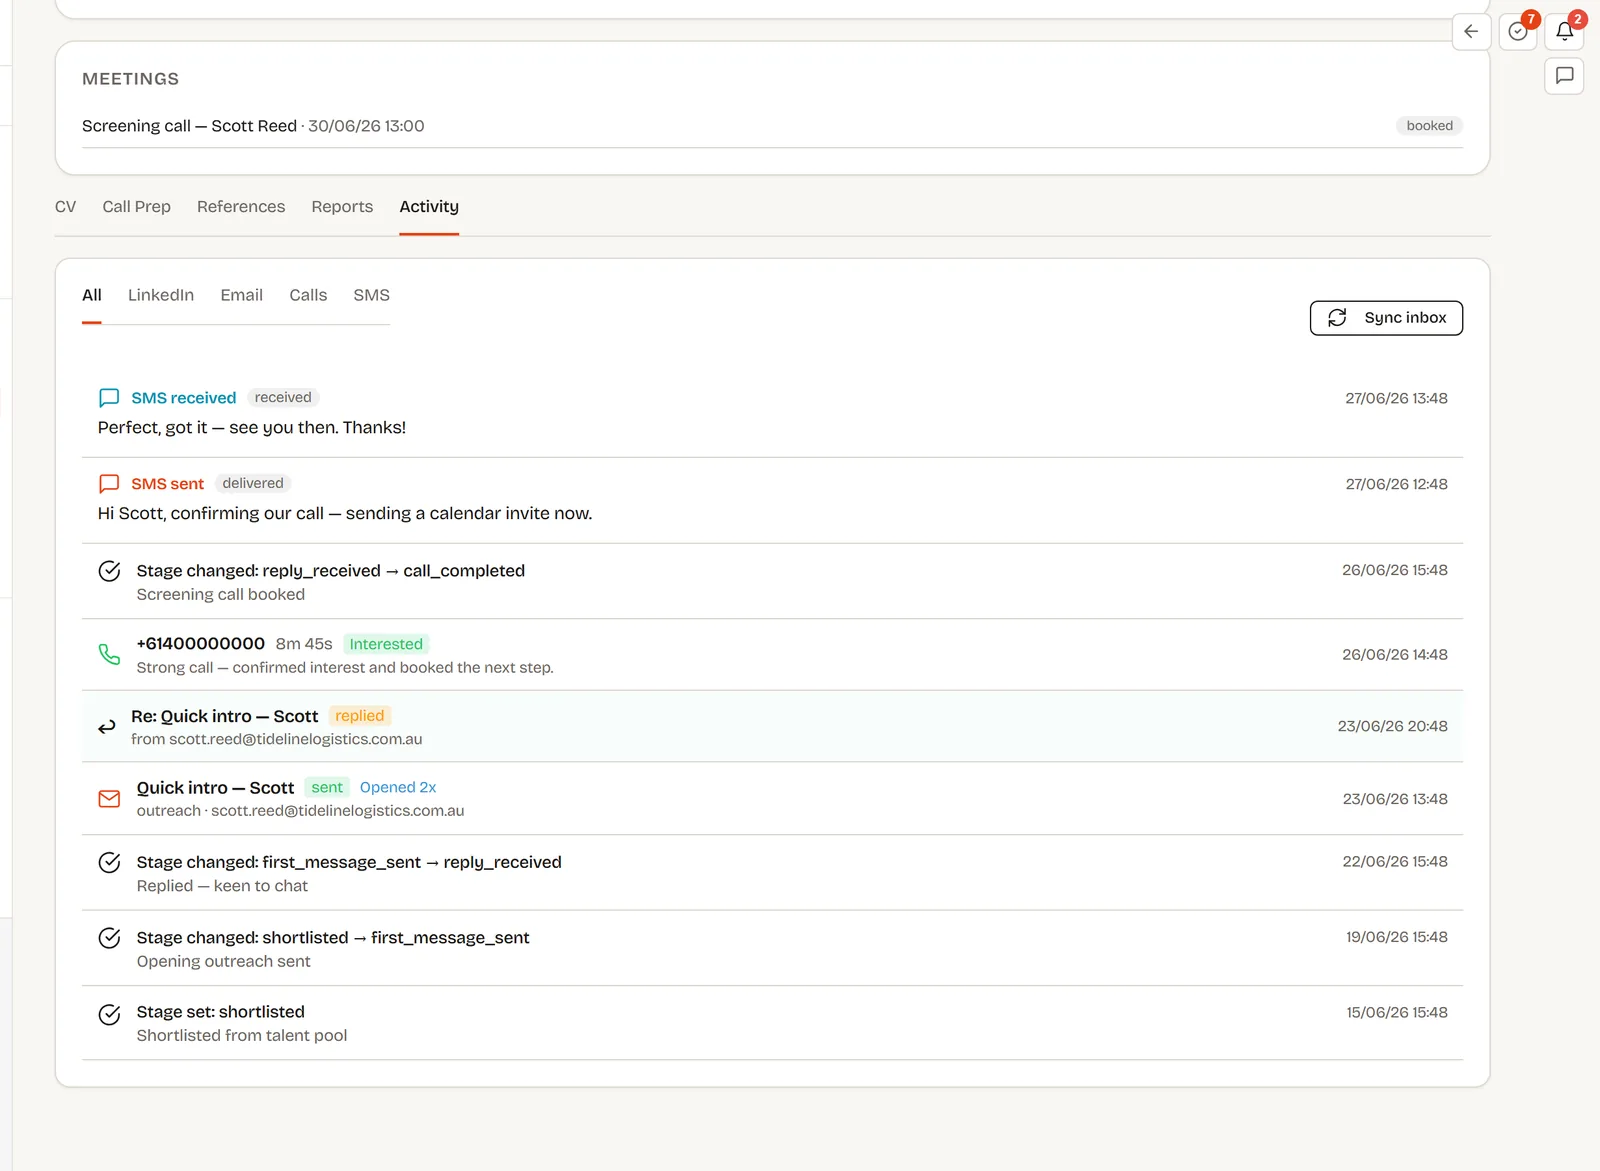
Task: Click the phone number +61400000000
Action: click(x=201, y=644)
